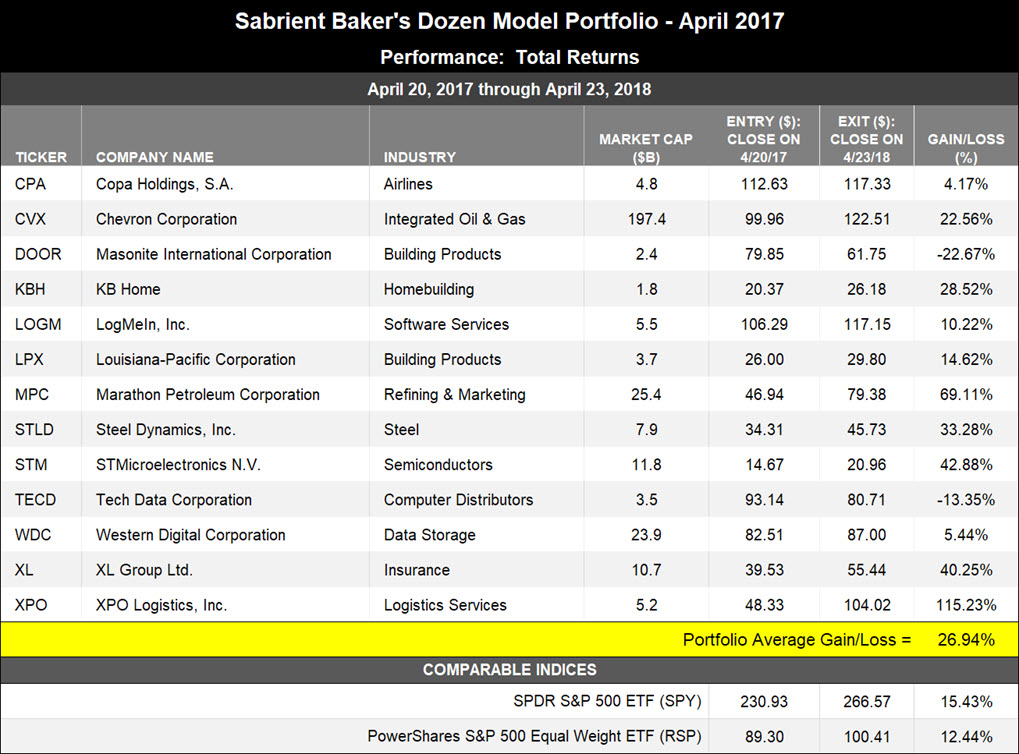This screenshot has width=1019, height=754.
Task: Click the Airlines industry cell
Action: (x=408, y=184)
